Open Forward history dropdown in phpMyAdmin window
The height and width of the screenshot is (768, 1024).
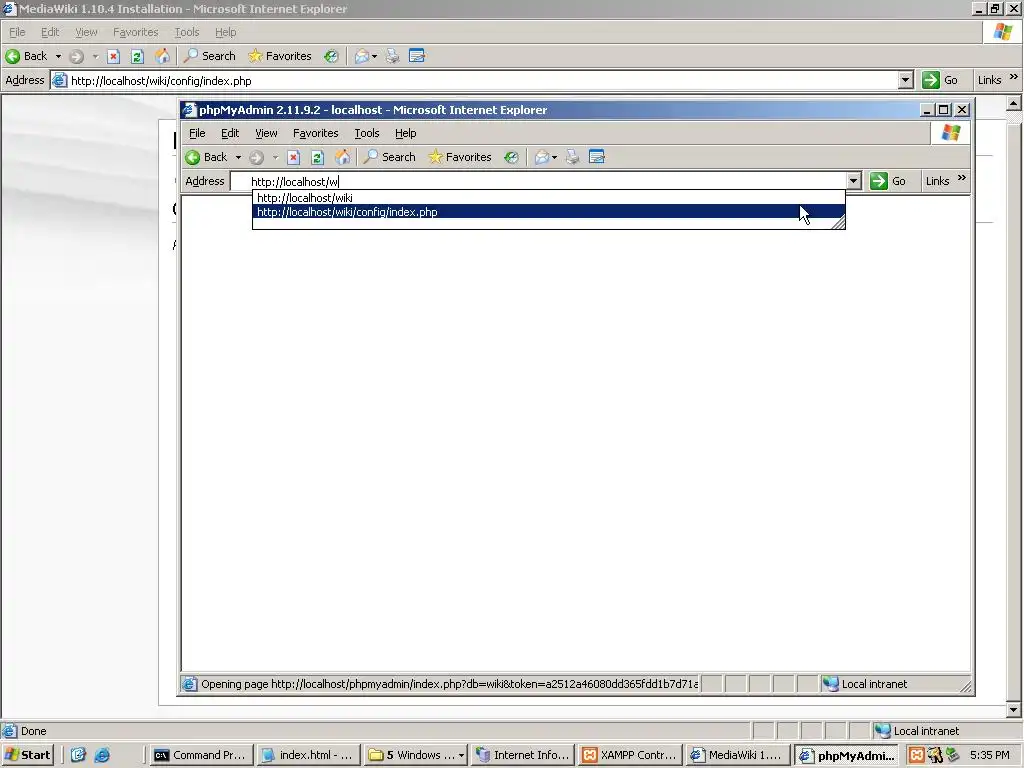click(x=276, y=157)
